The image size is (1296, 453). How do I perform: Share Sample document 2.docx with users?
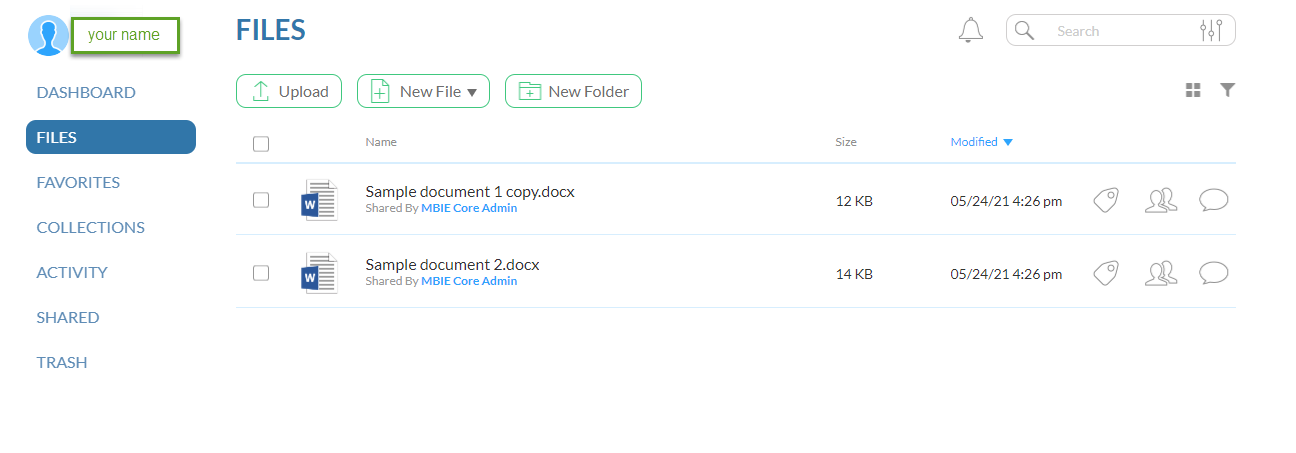(x=1160, y=273)
